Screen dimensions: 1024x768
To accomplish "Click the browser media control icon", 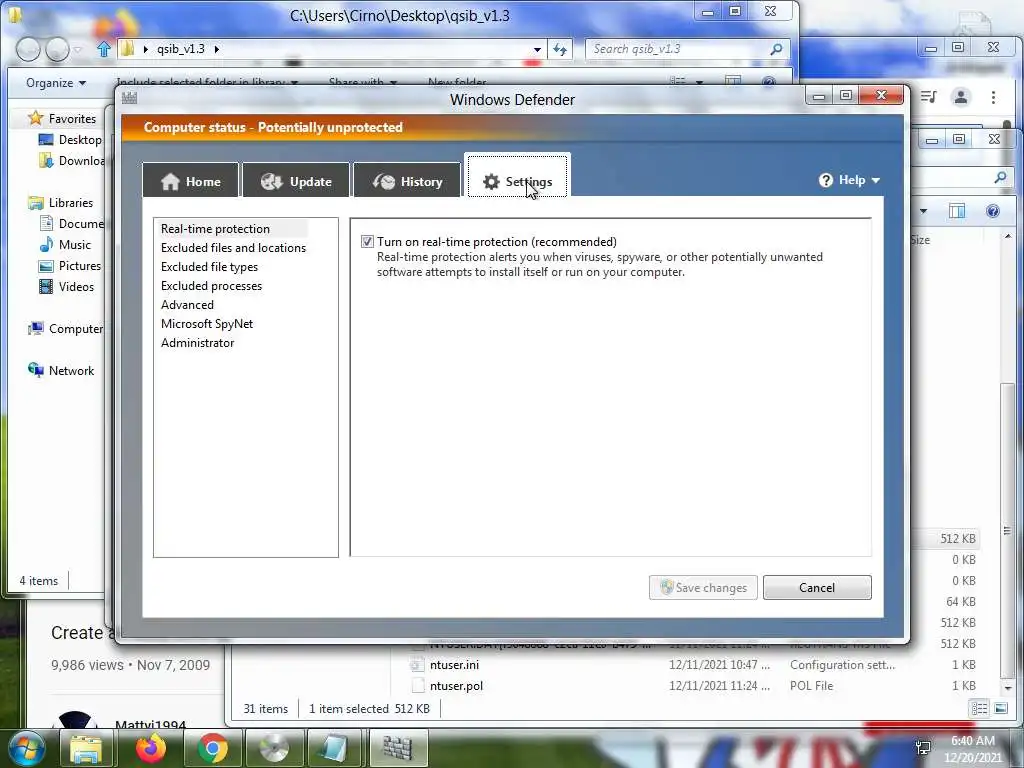I will (x=929, y=97).
